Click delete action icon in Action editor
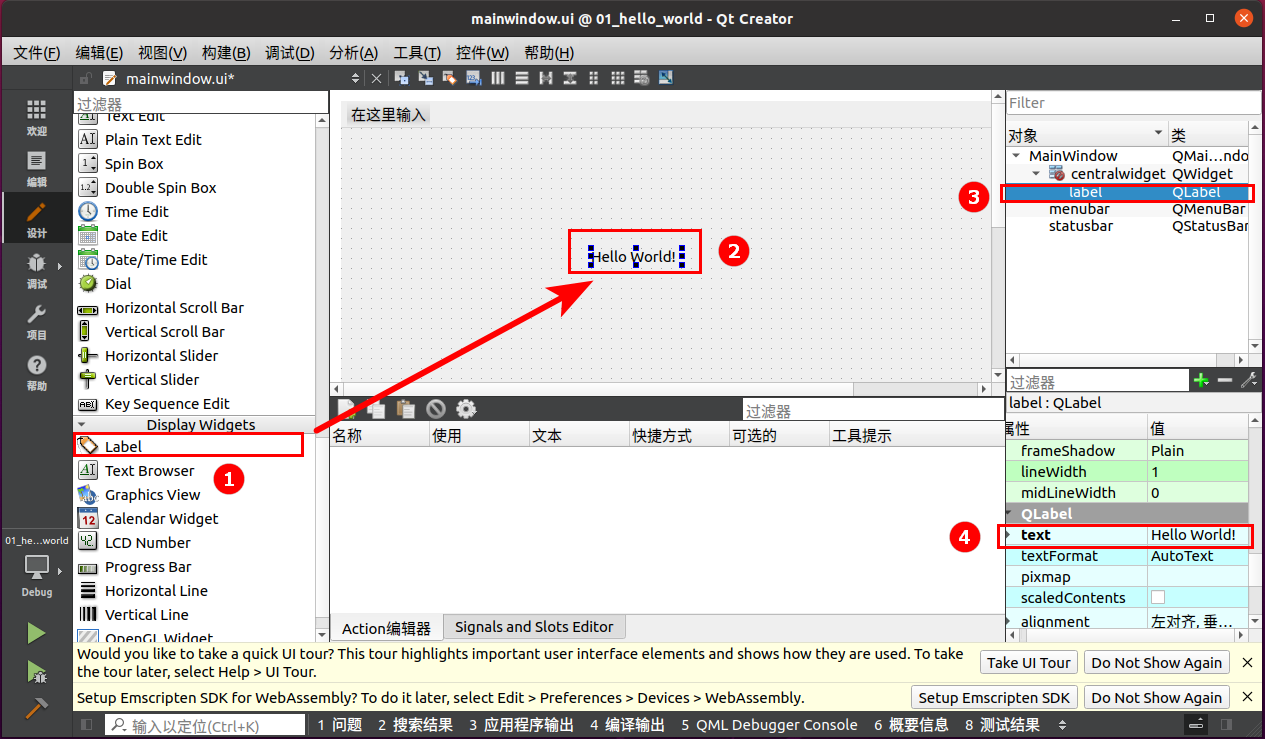Image resolution: width=1265 pixels, height=739 pixels. (x=436, y=409)
